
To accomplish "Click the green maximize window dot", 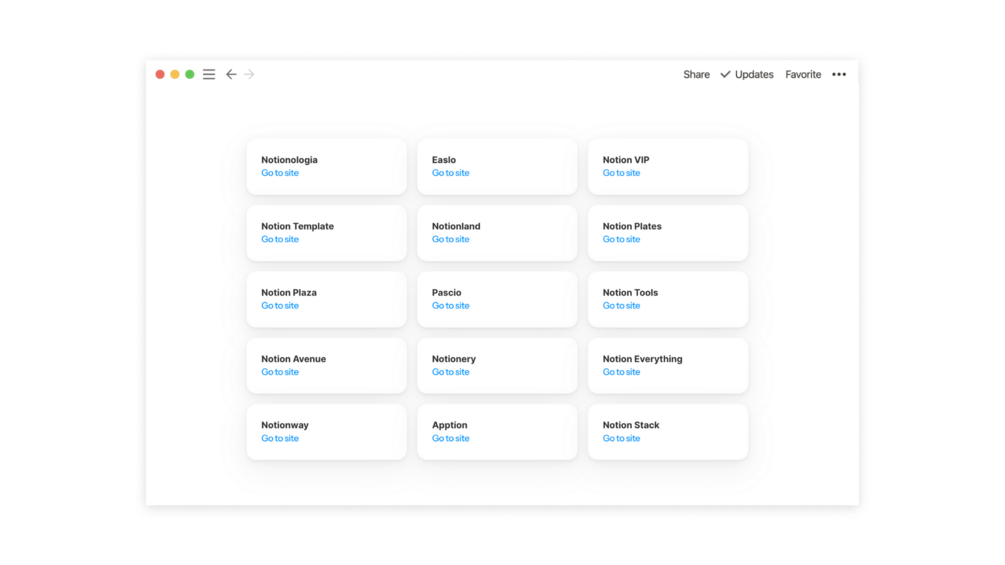I will (x=190, y=74).
